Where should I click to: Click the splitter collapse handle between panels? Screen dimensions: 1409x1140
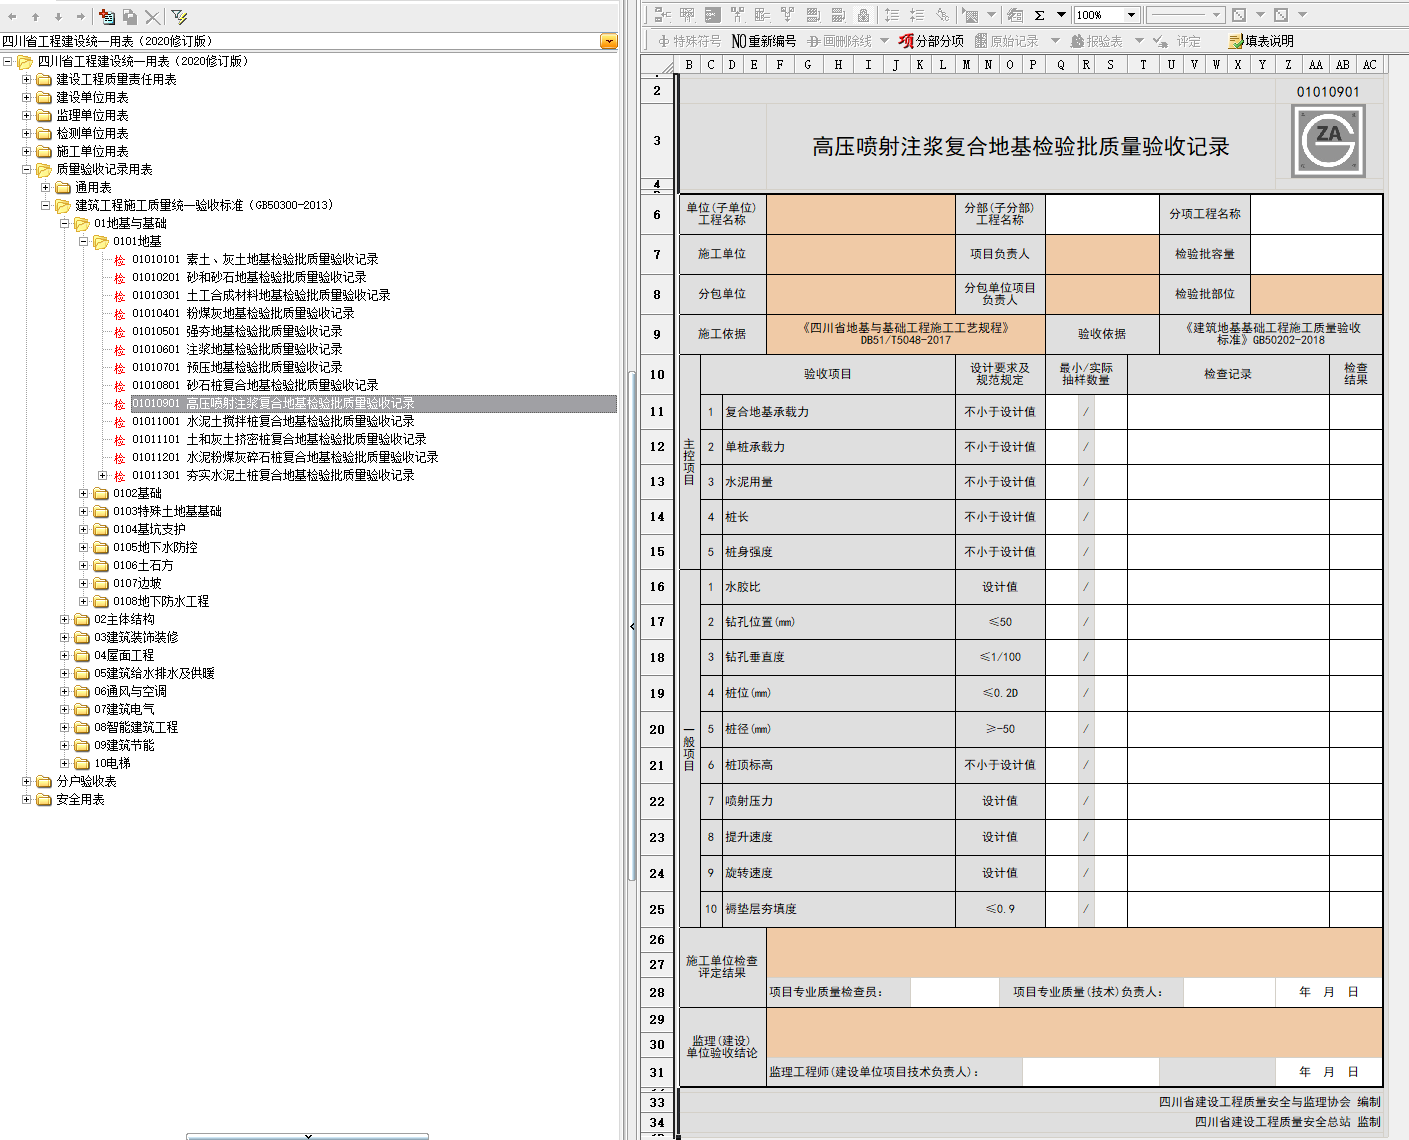632,626
